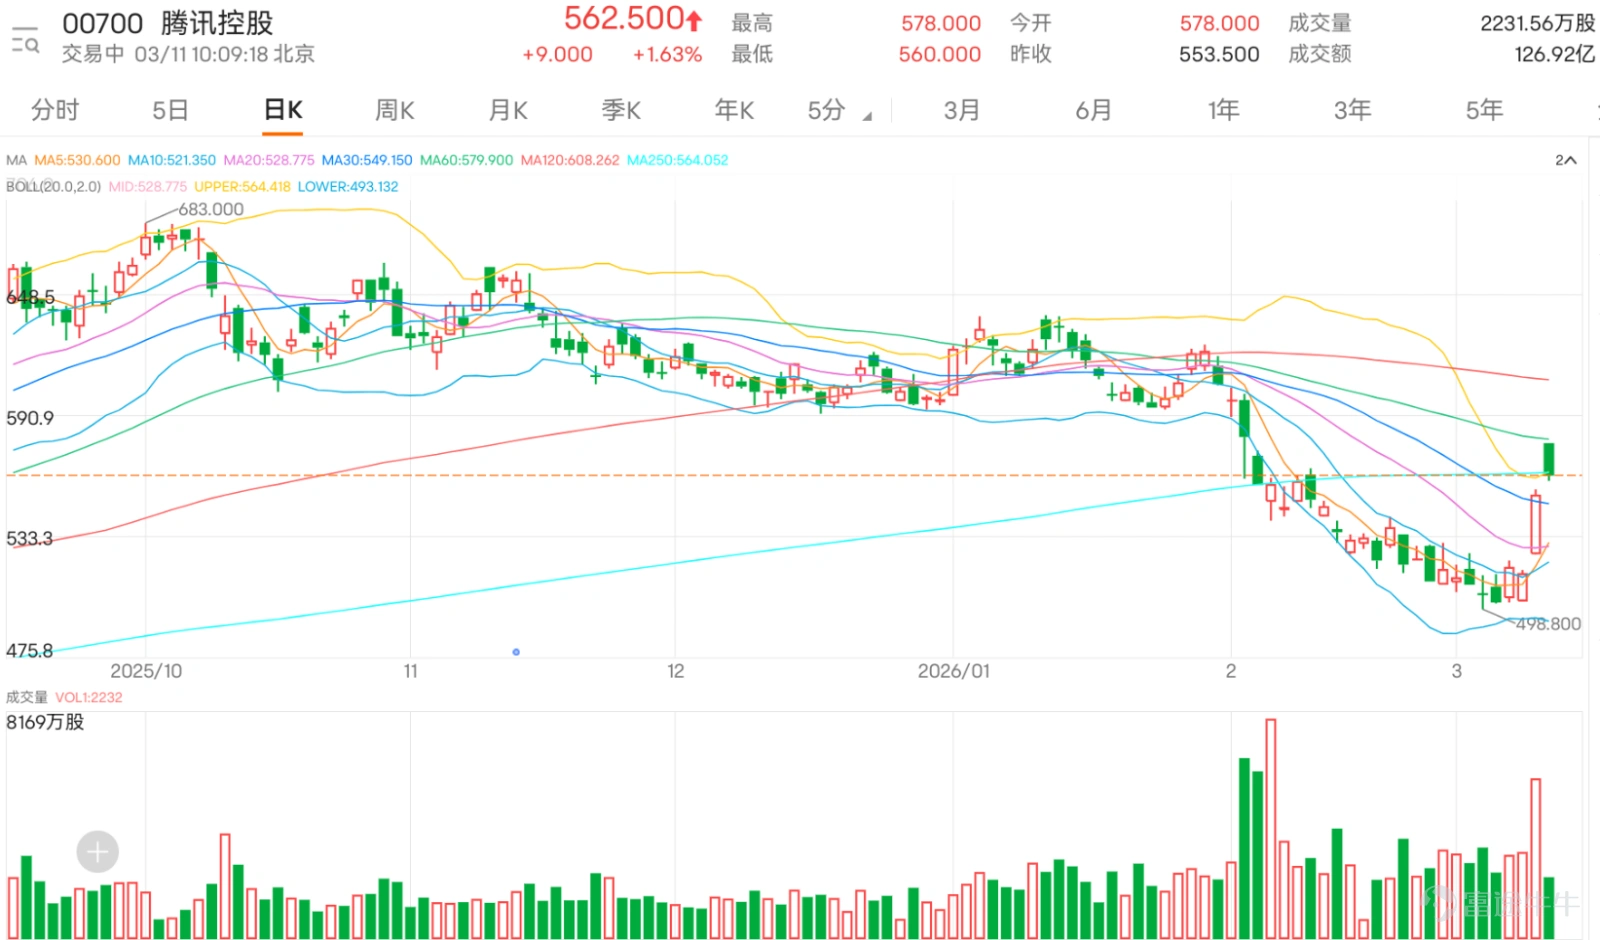Click the 2025/10 date axis label
The width and height of the screenshot is (1600, 940).
146,671
